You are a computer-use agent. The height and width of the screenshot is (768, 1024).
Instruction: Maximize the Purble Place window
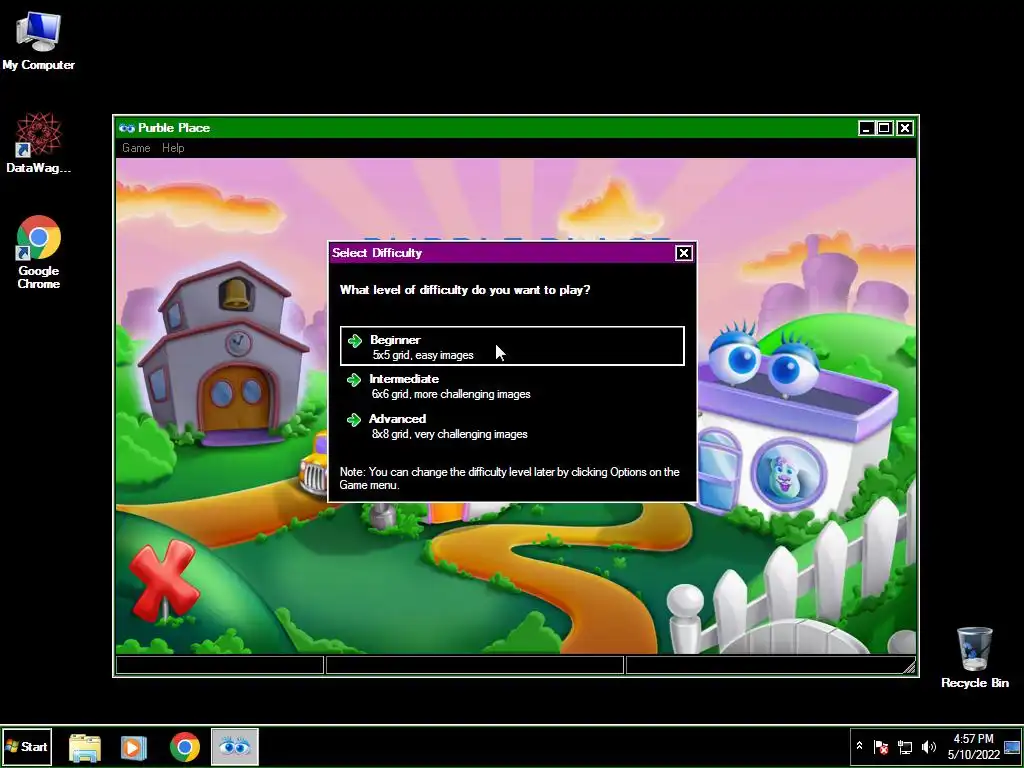point(884,128)
